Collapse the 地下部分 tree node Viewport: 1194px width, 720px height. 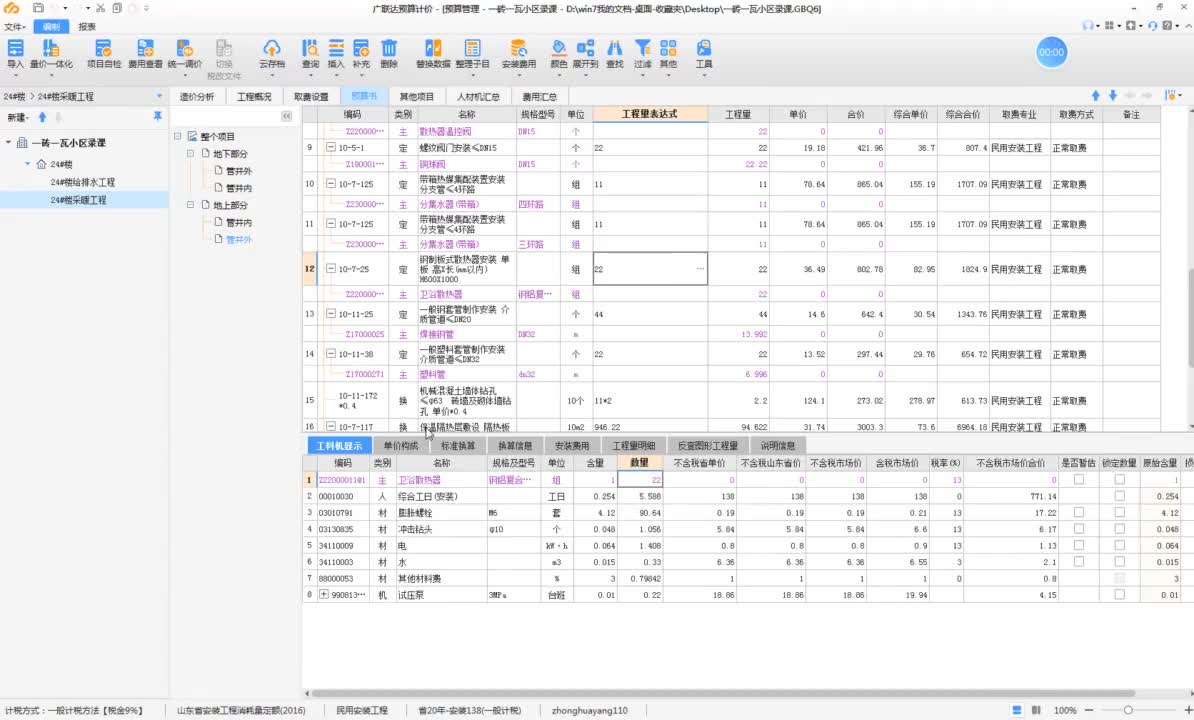click(x=190, y=153)
